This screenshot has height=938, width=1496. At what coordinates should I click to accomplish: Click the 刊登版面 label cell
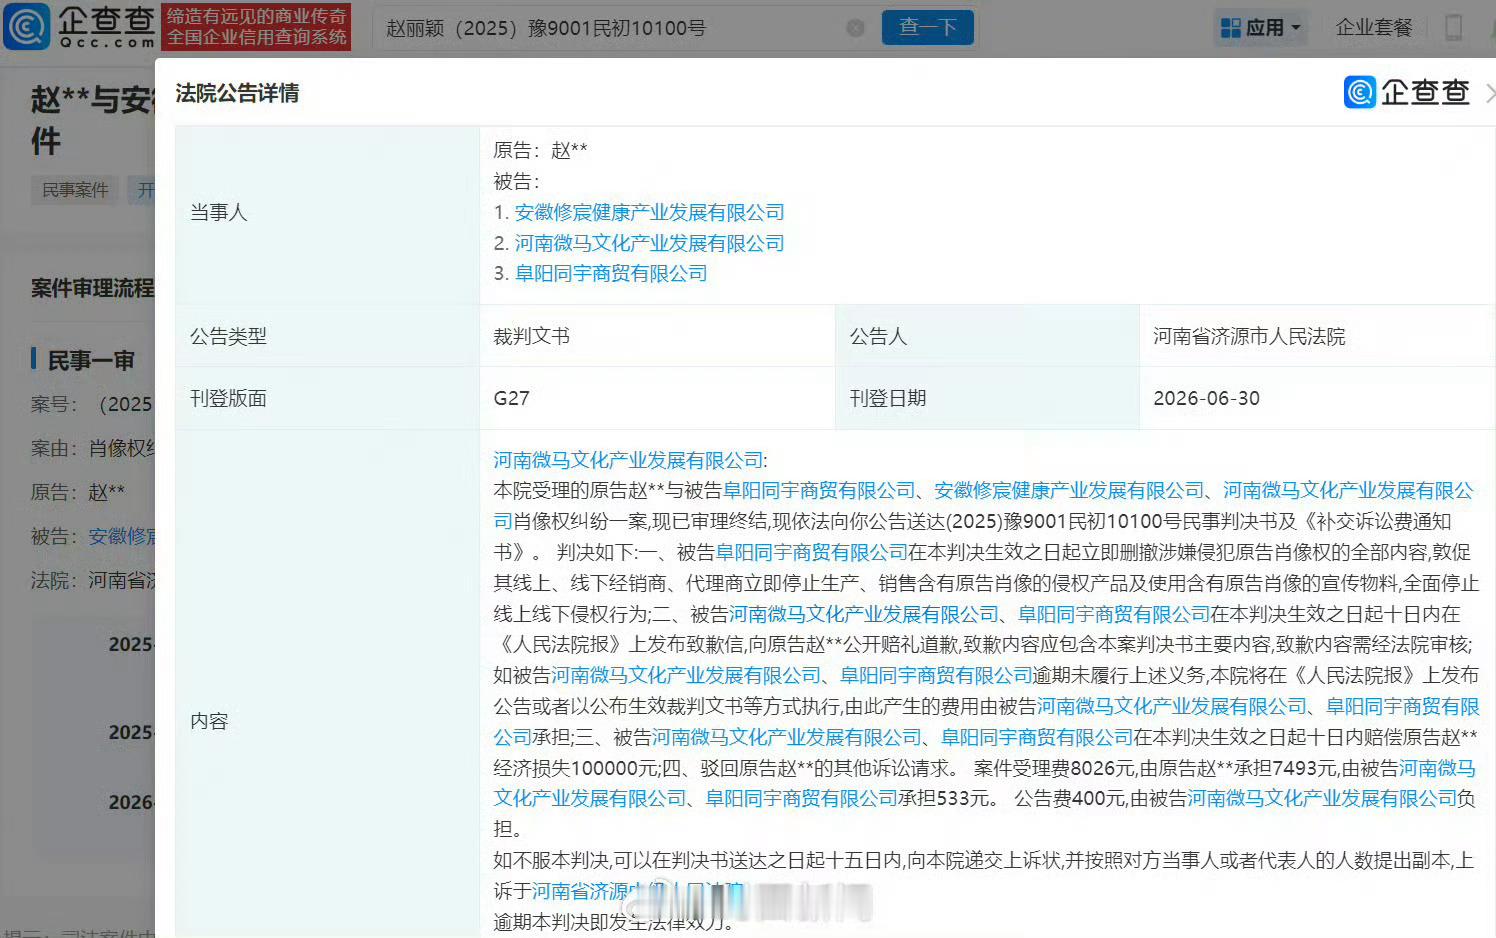(x=327, y=398)
